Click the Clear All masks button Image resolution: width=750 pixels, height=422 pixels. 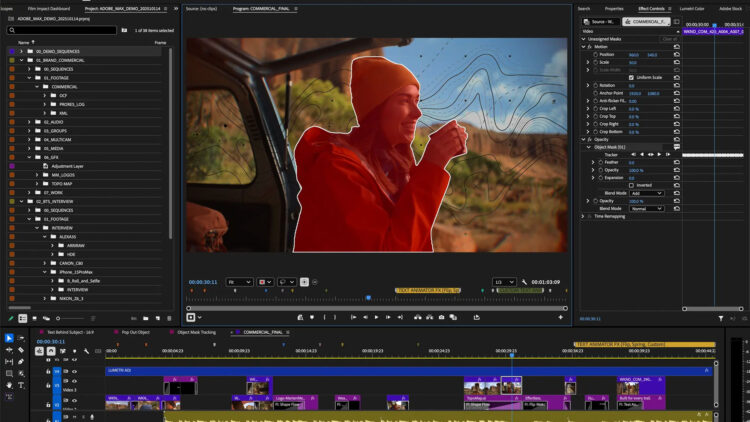tap(670, 39)
